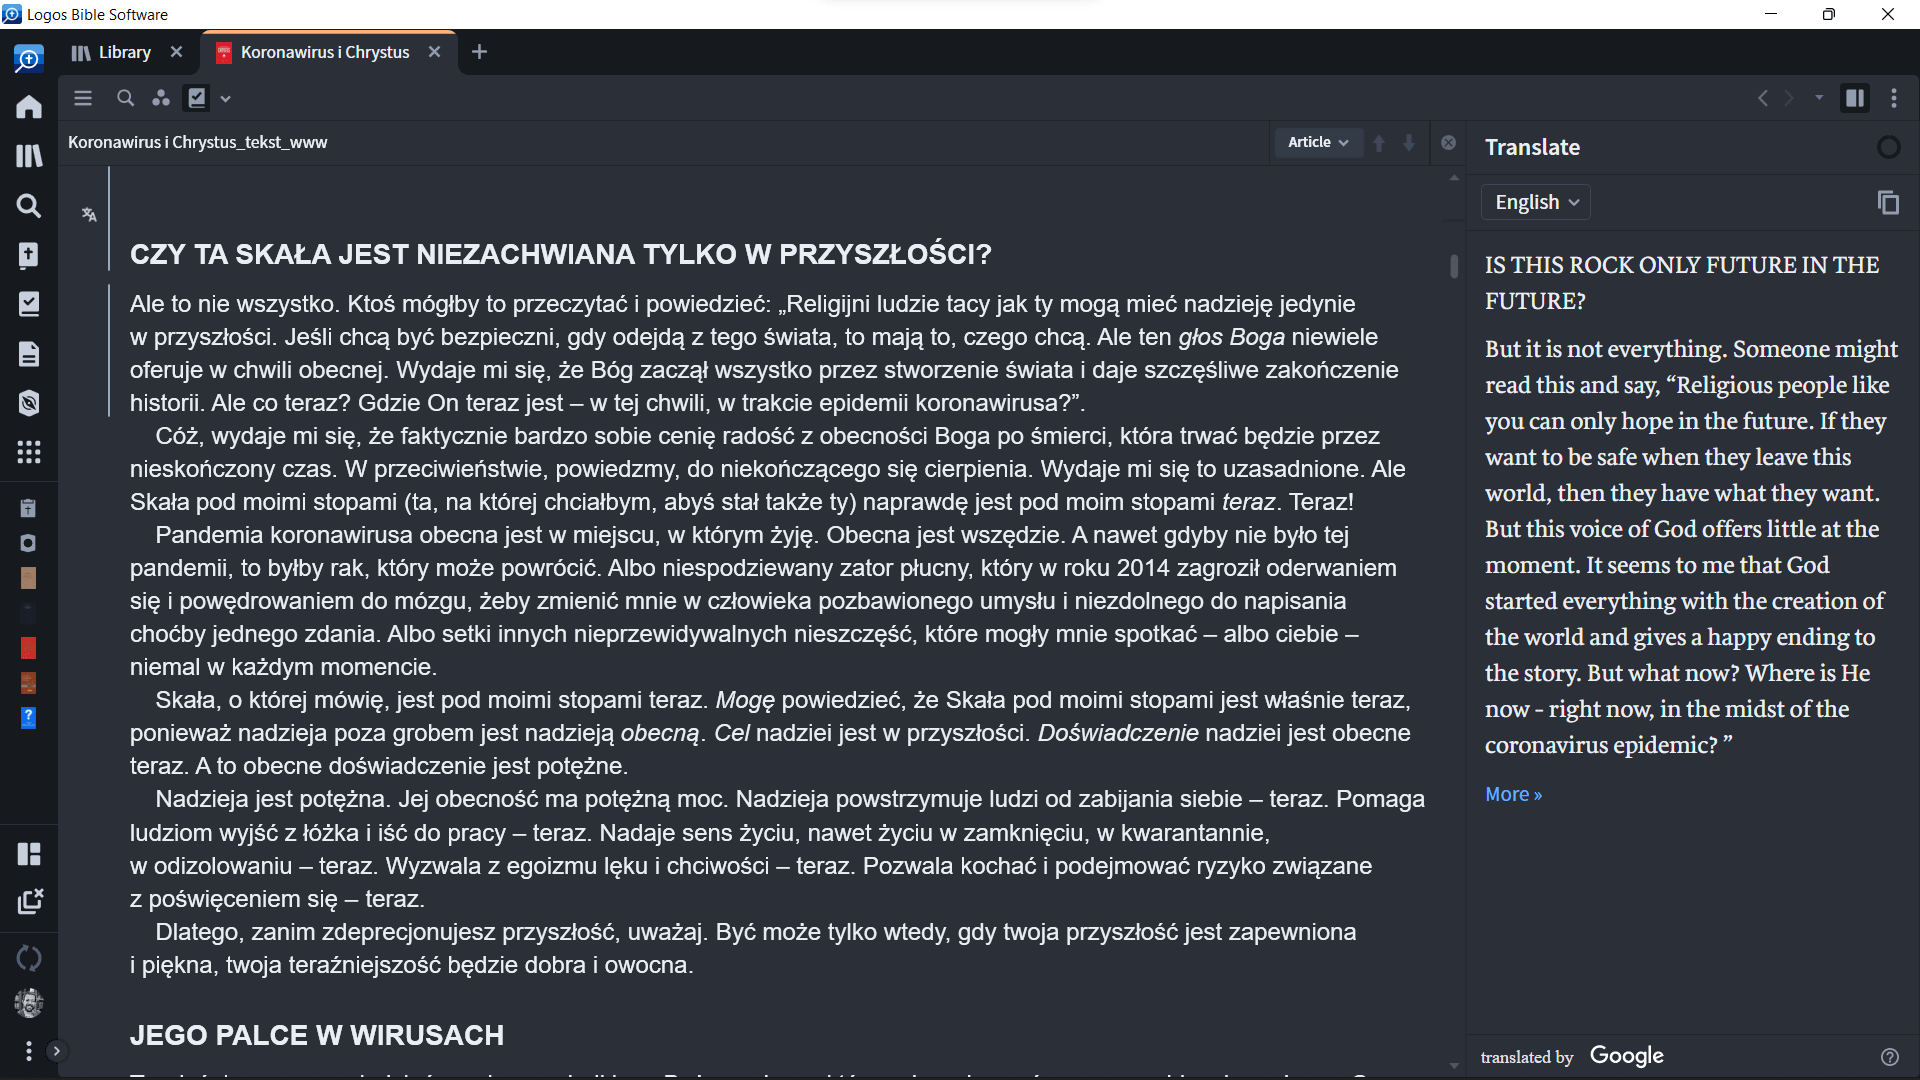The width and height of the screenshot is (1920, 1080).
Task: Toggle the resource table of contents menu
Action: click(83, 98)
